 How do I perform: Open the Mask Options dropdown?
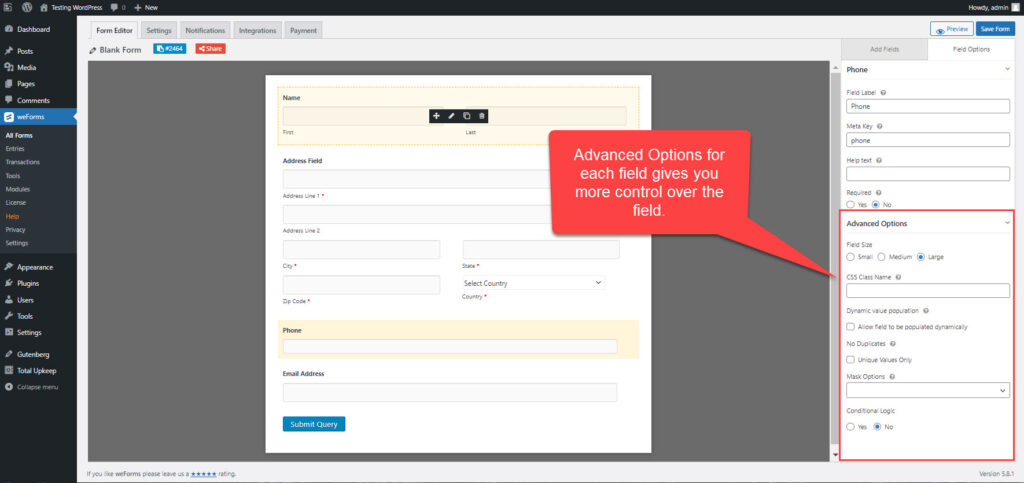point(928,390)
